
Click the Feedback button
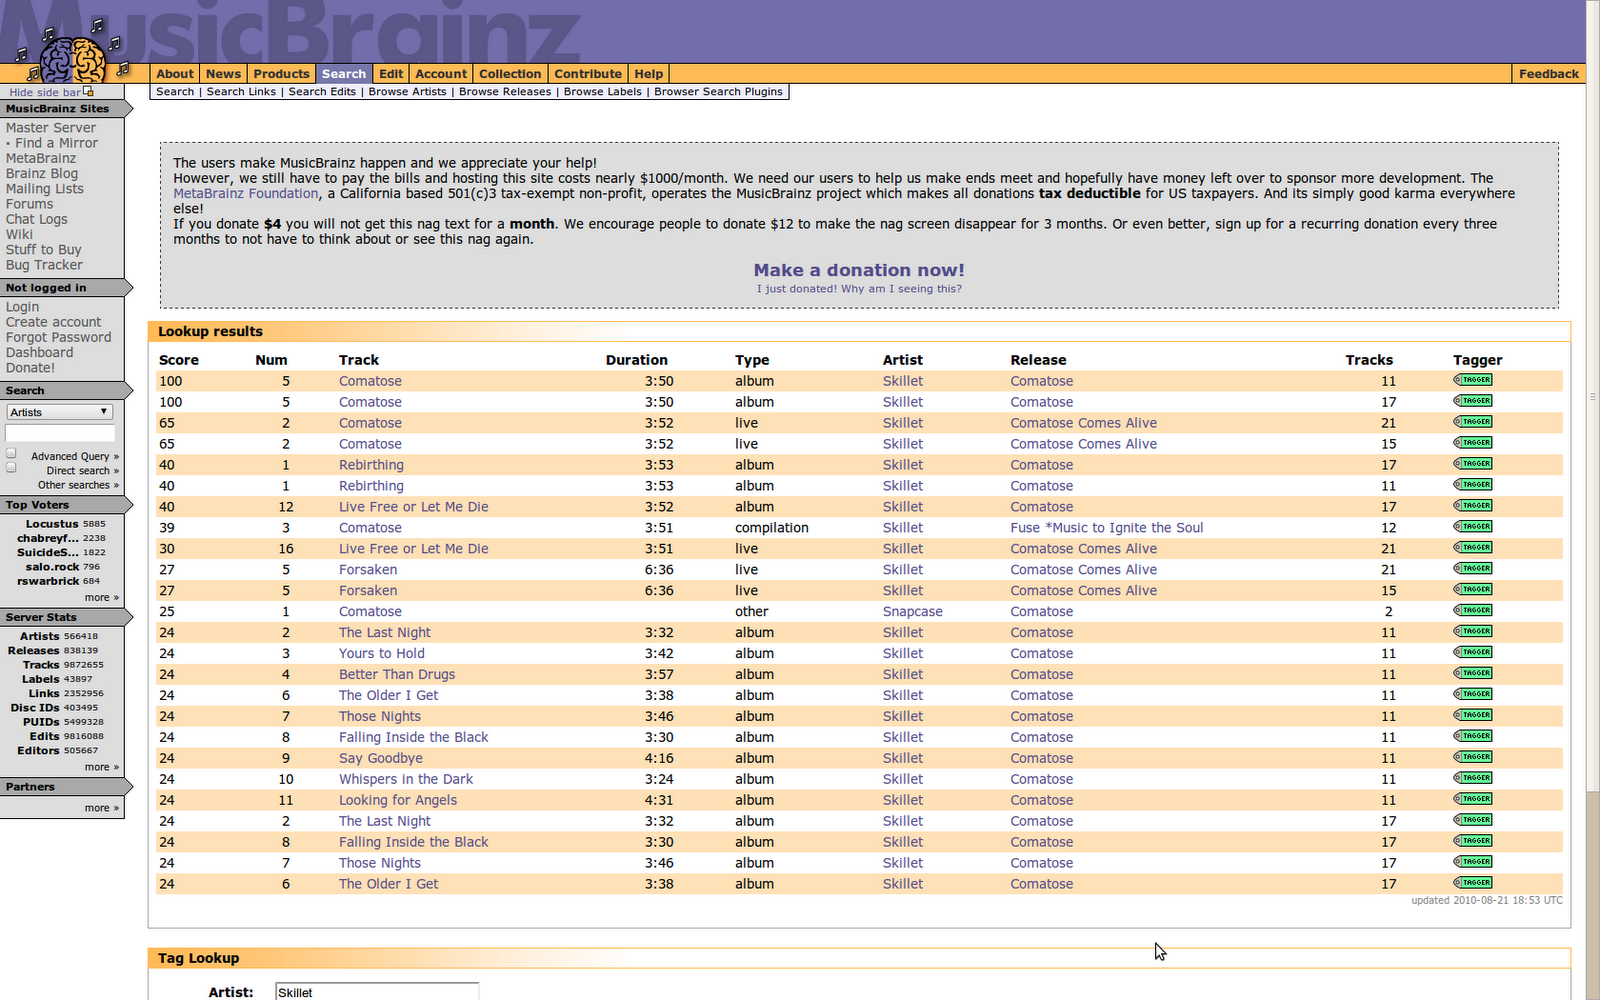pyautogui.click(x=1548, y=74)
